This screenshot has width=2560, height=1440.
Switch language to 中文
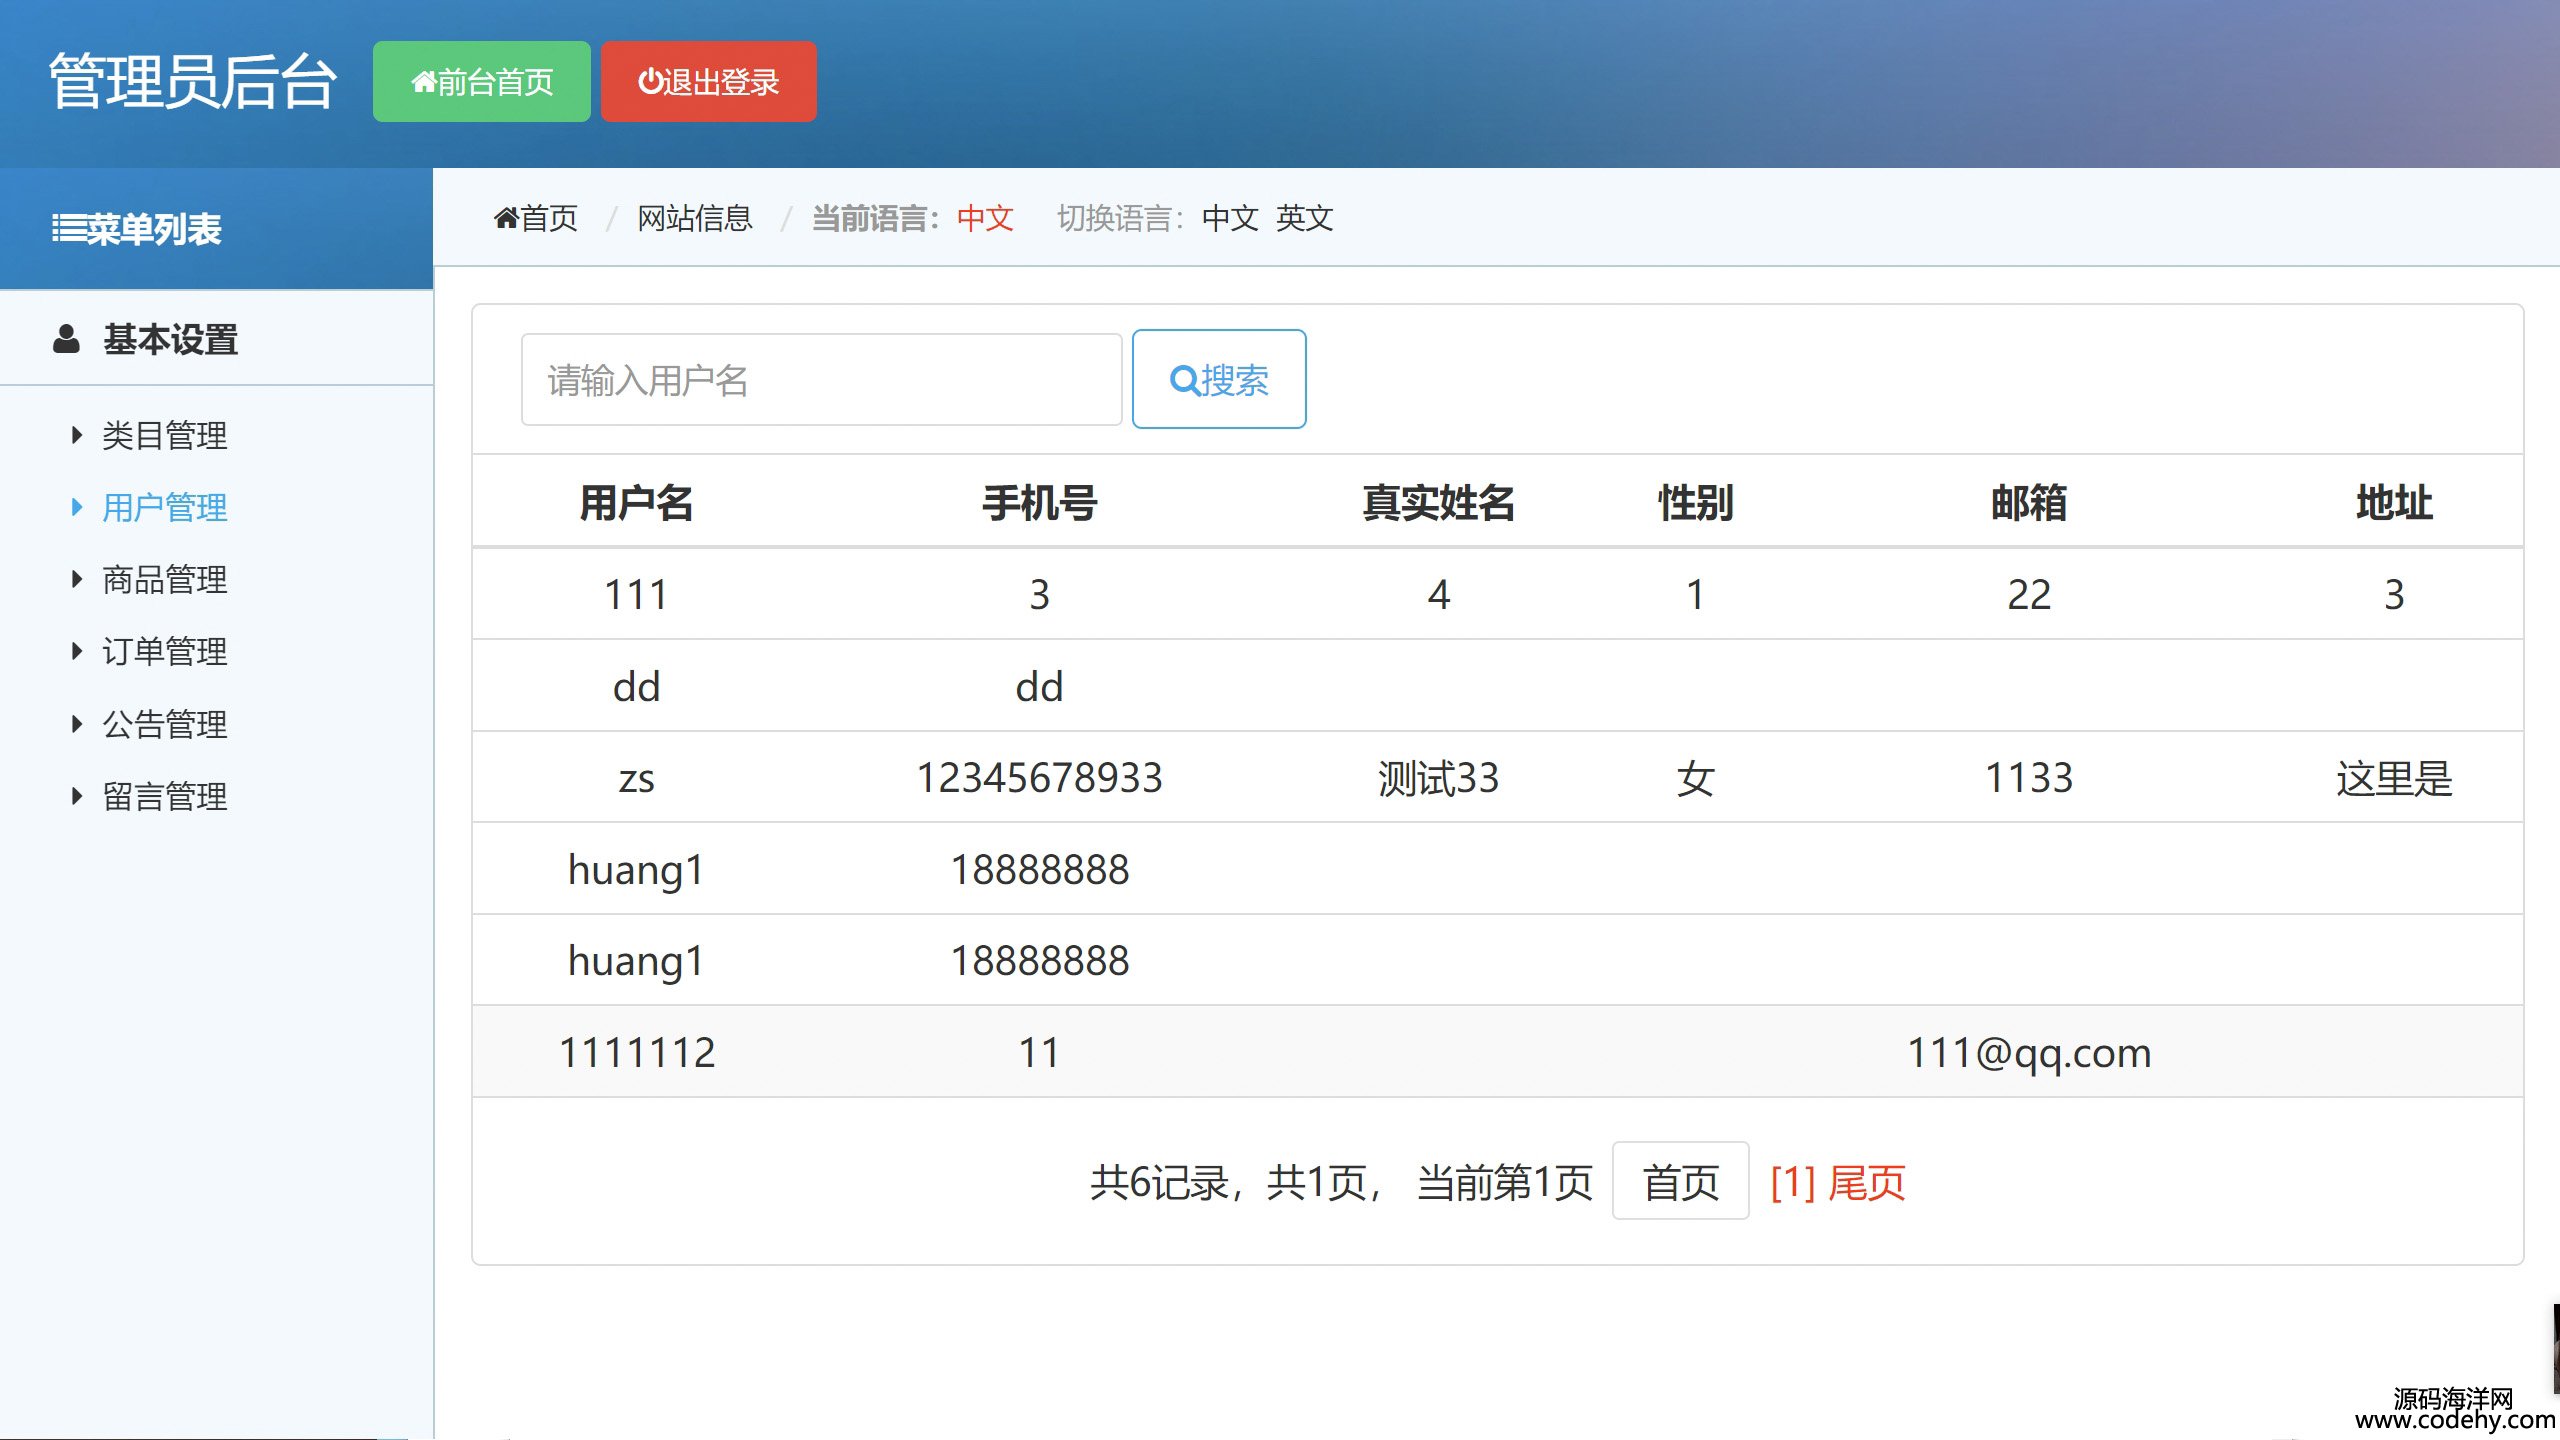1230,218
